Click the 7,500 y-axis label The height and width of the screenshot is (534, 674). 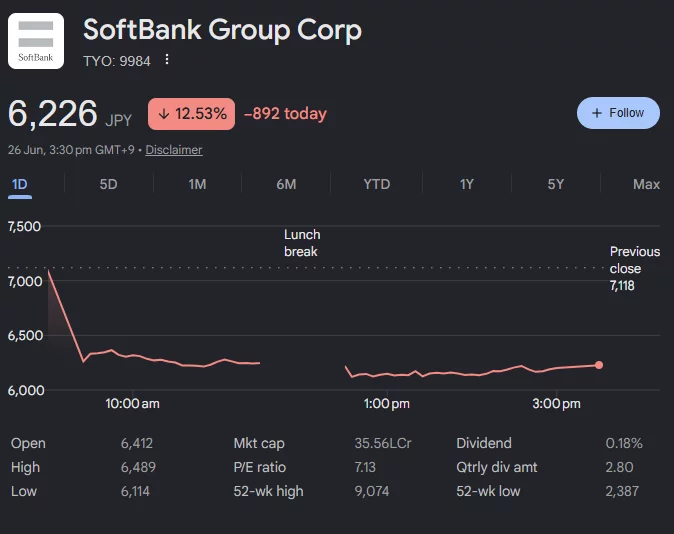pos(25,227)
